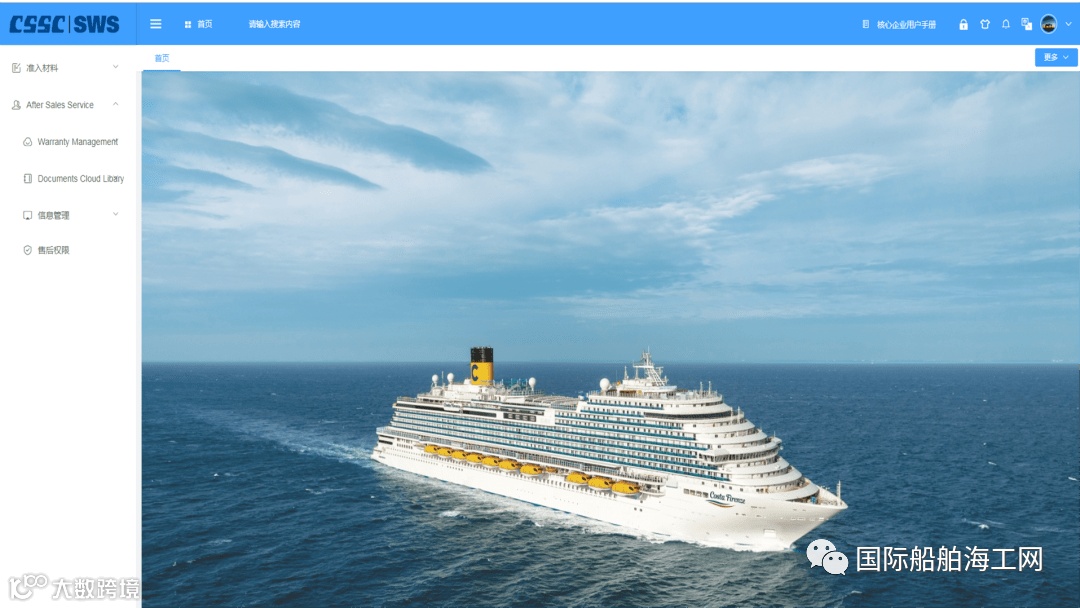
Task: Open Documents Cloud Library menu item
Action: (x=73, y=178)
